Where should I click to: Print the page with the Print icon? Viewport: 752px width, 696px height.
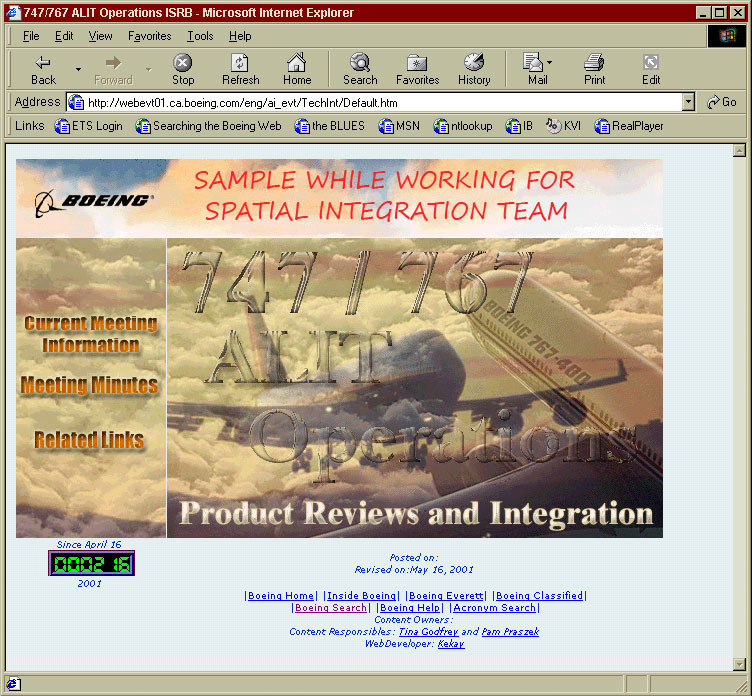click(x=594, y=63)
